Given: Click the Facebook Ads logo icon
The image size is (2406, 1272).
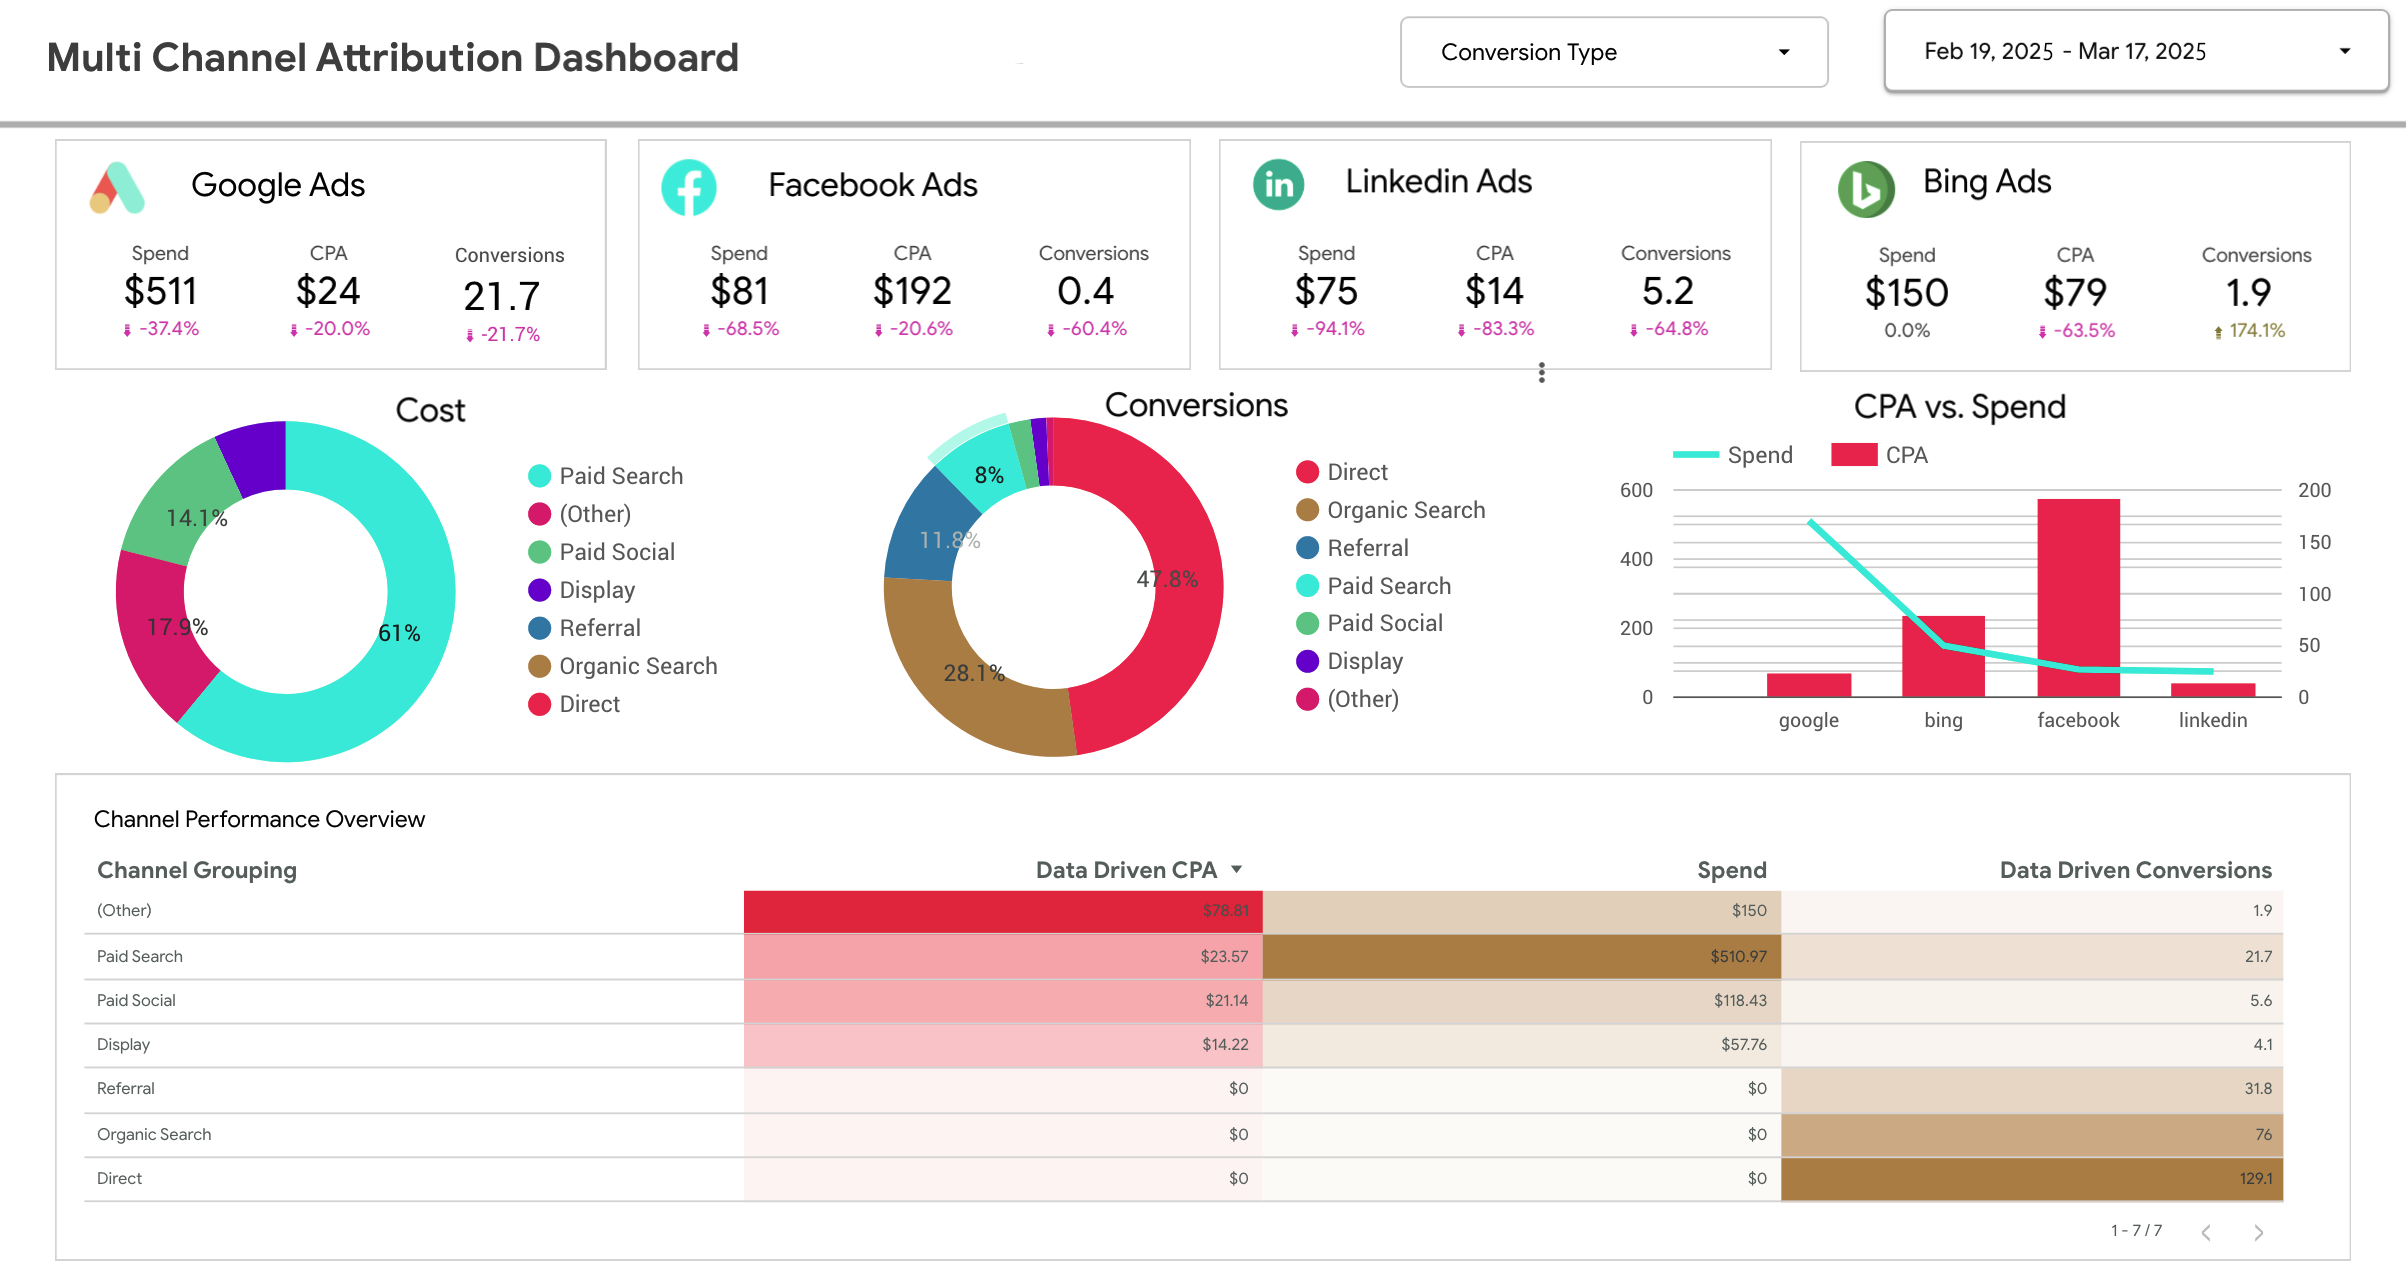Looking at the screenshot, I should point(690,186).
